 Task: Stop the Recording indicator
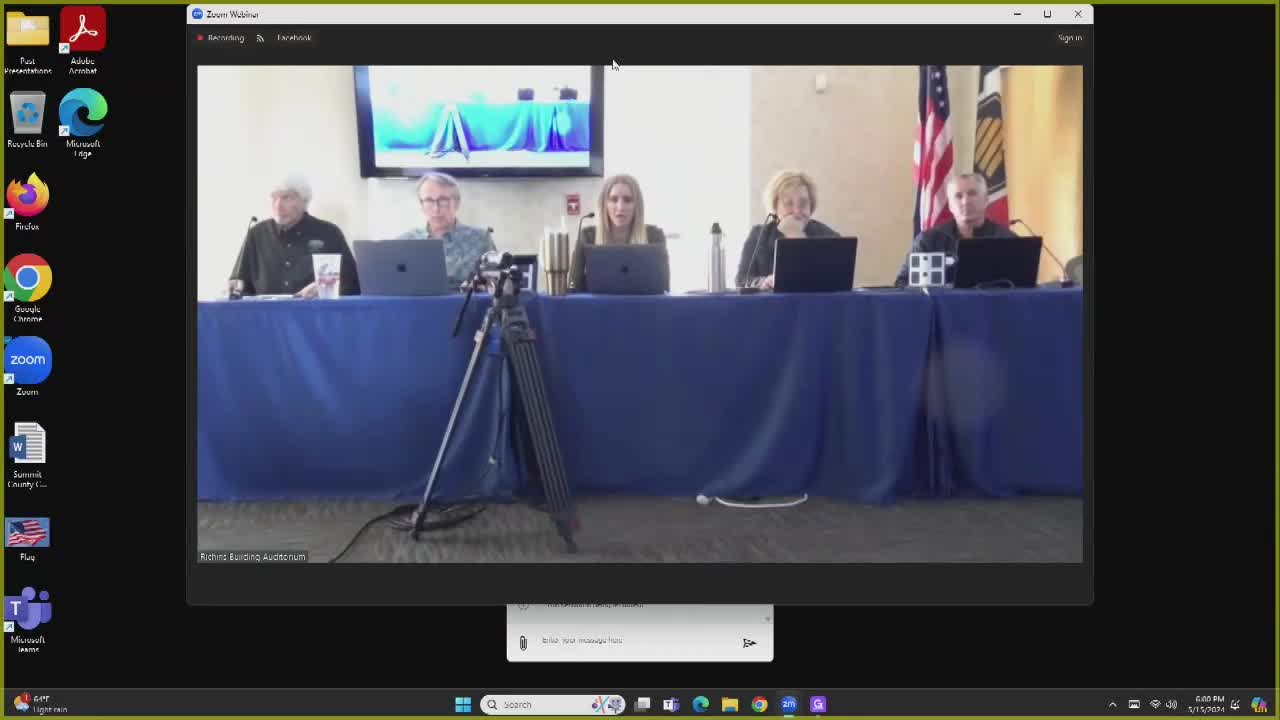[x=220, y=37]
